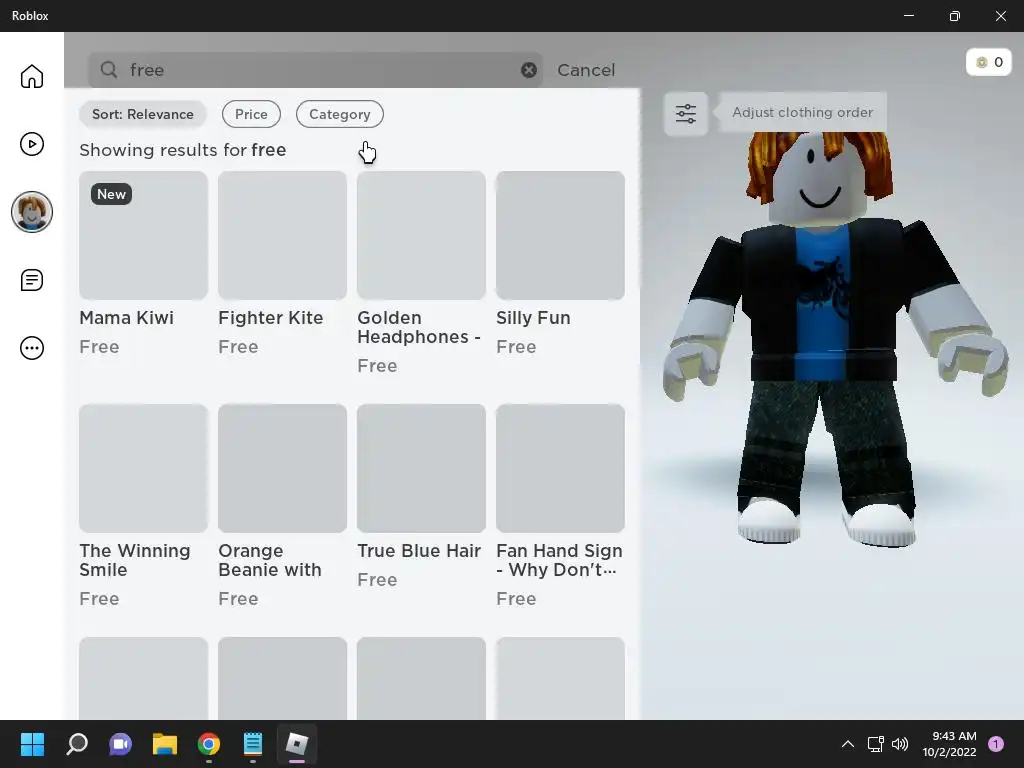Click the 'Orange Beanie with' item name
The image size is (1024, 768).
pyautogui.click(x=270, y=560)
